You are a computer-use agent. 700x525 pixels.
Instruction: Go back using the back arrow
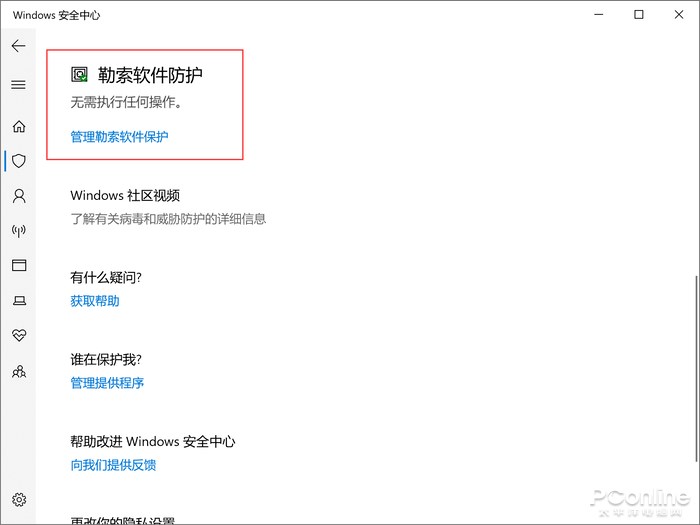click(18, 46)
